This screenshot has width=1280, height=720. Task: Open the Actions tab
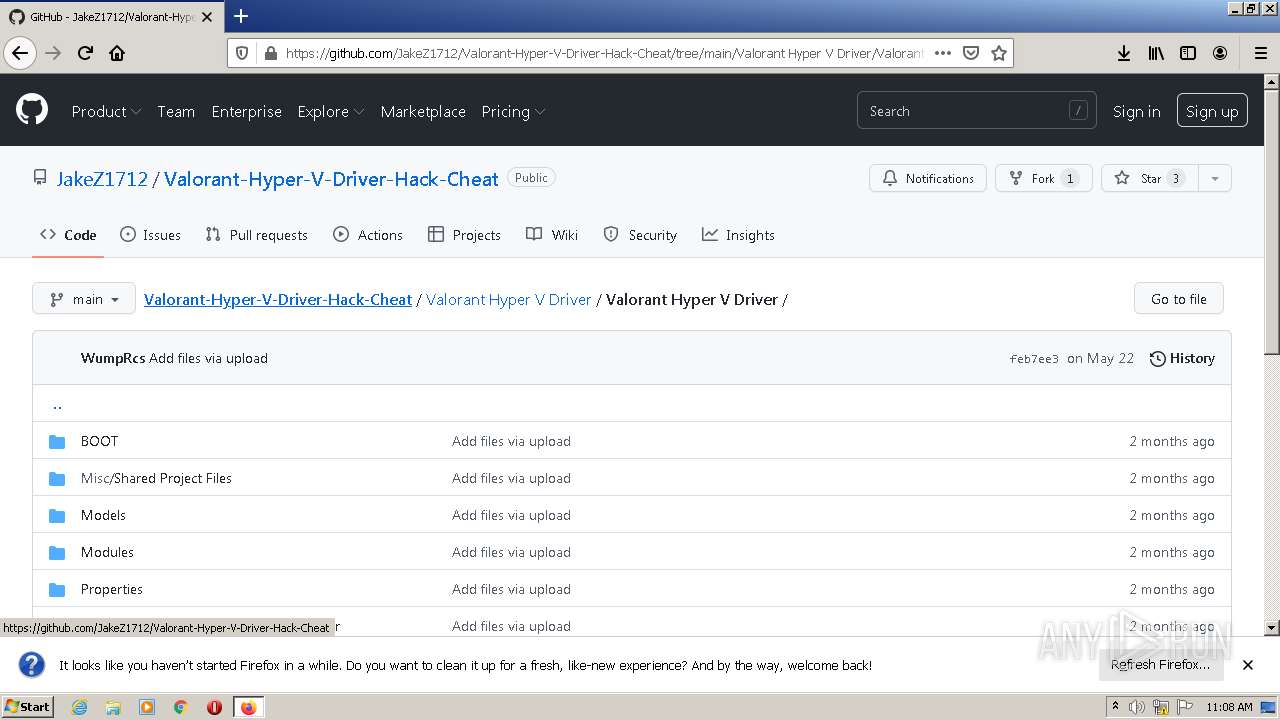pyautogui.click(x=368, y=235)
